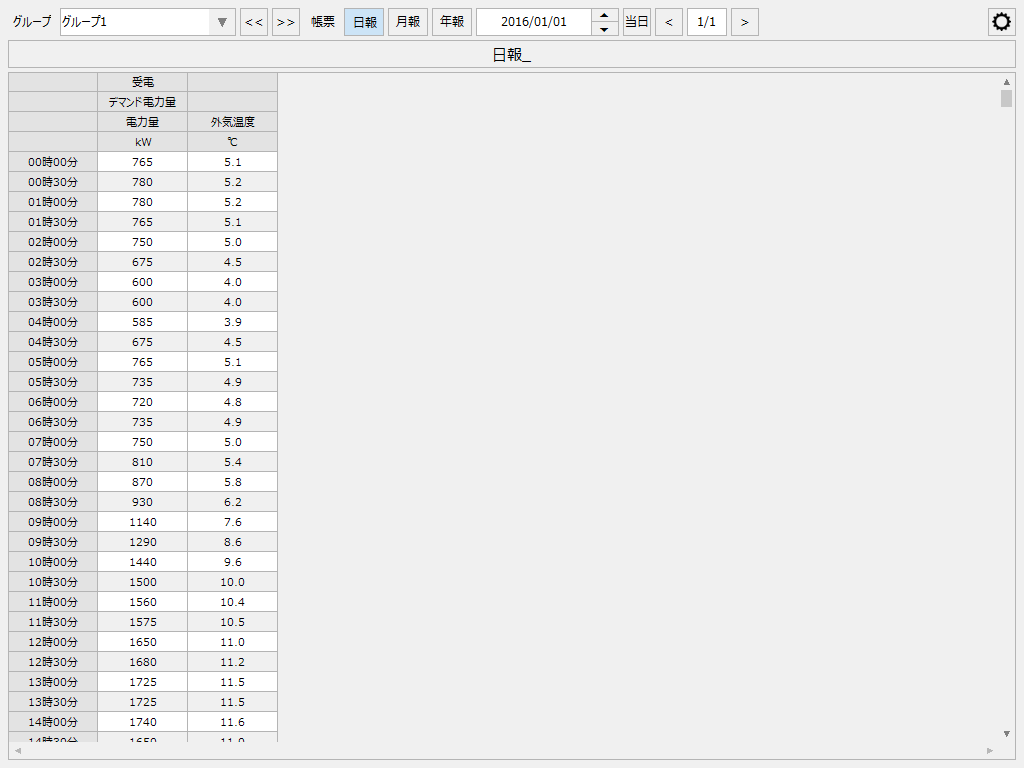Expand the group selector arrow
The width and height of the screenshot is (1024, 768).
[x=221, y=21]
